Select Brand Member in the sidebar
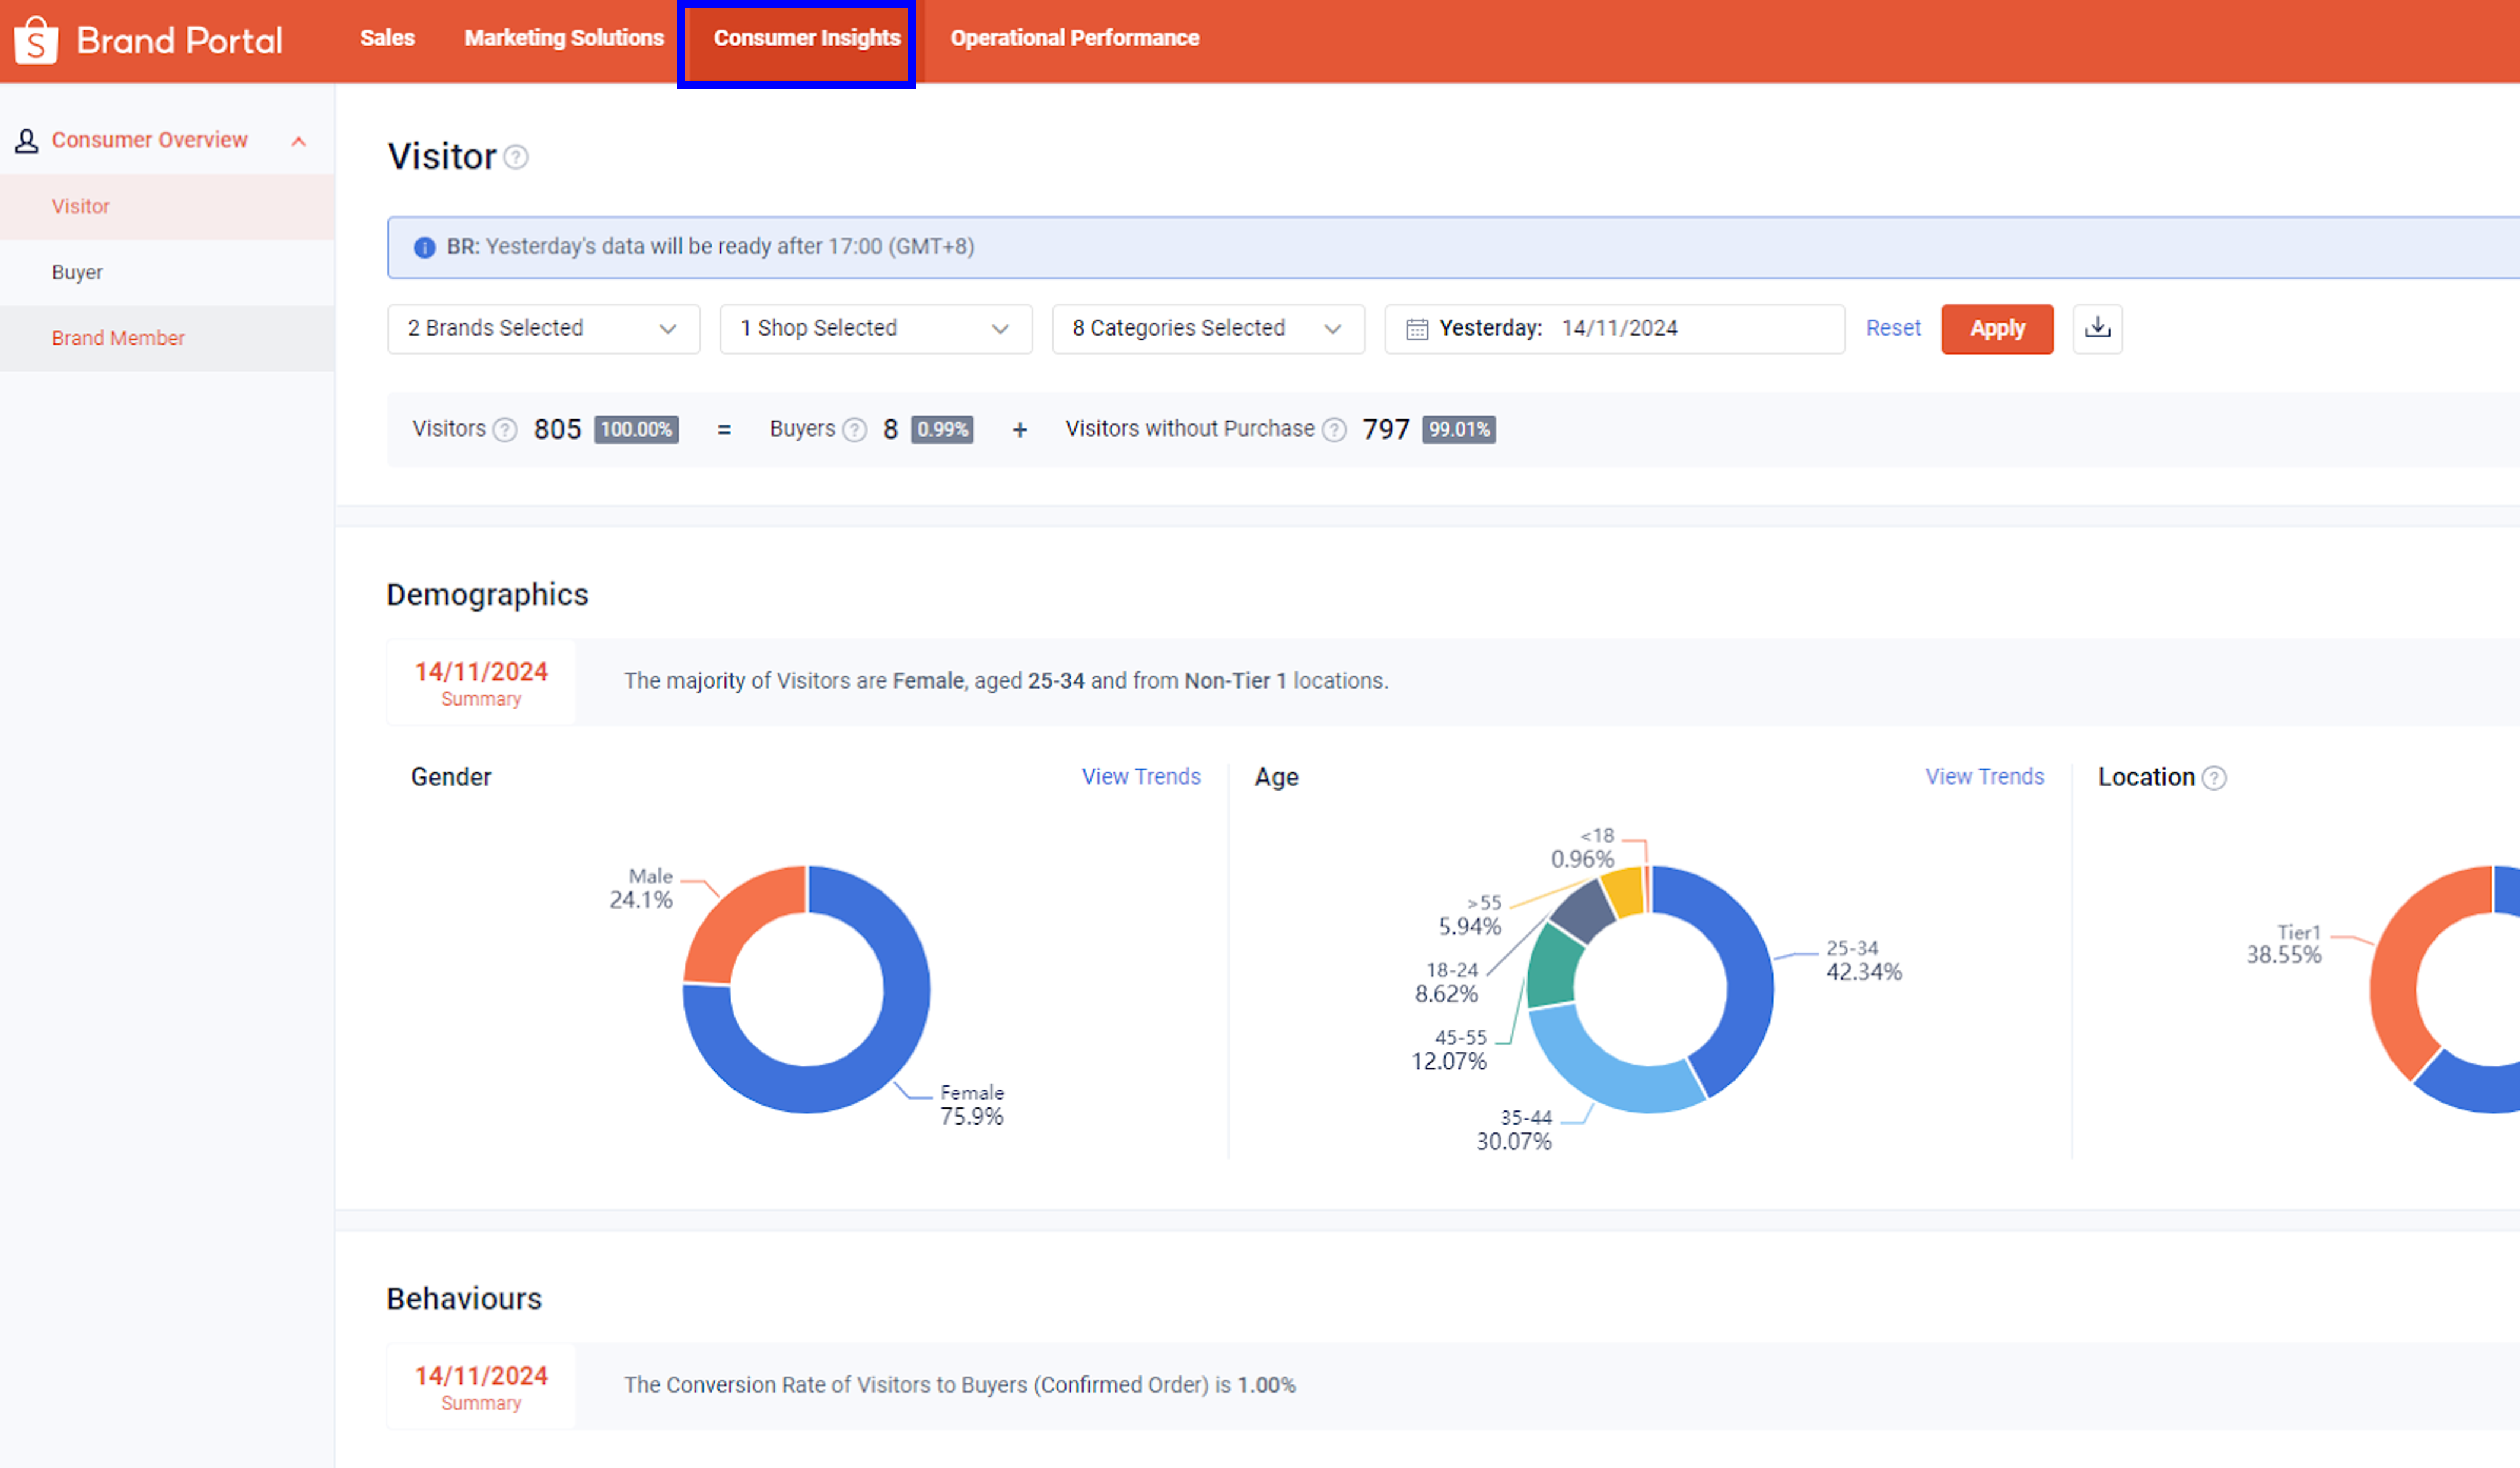 [118, 338]
